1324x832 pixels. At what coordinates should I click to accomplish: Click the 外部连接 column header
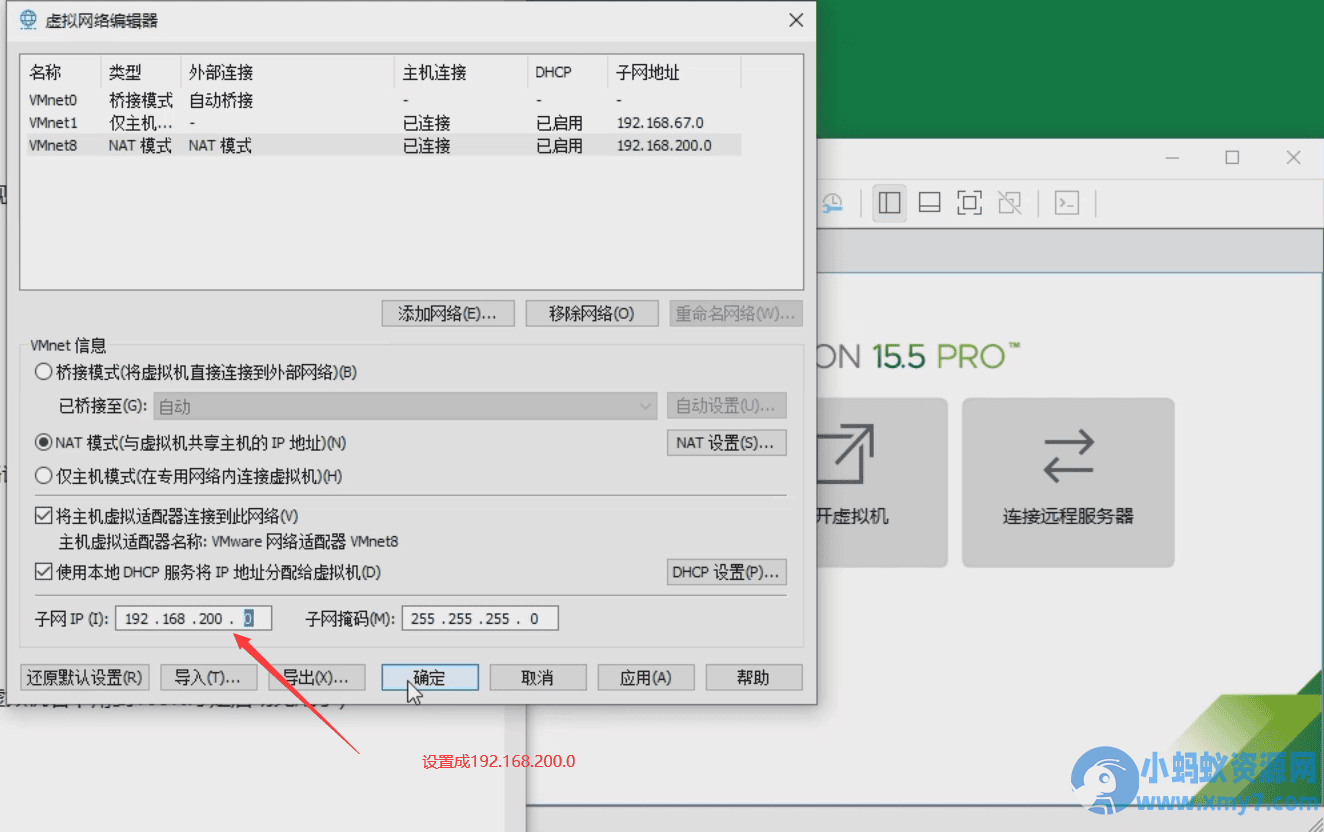point(288,72)
